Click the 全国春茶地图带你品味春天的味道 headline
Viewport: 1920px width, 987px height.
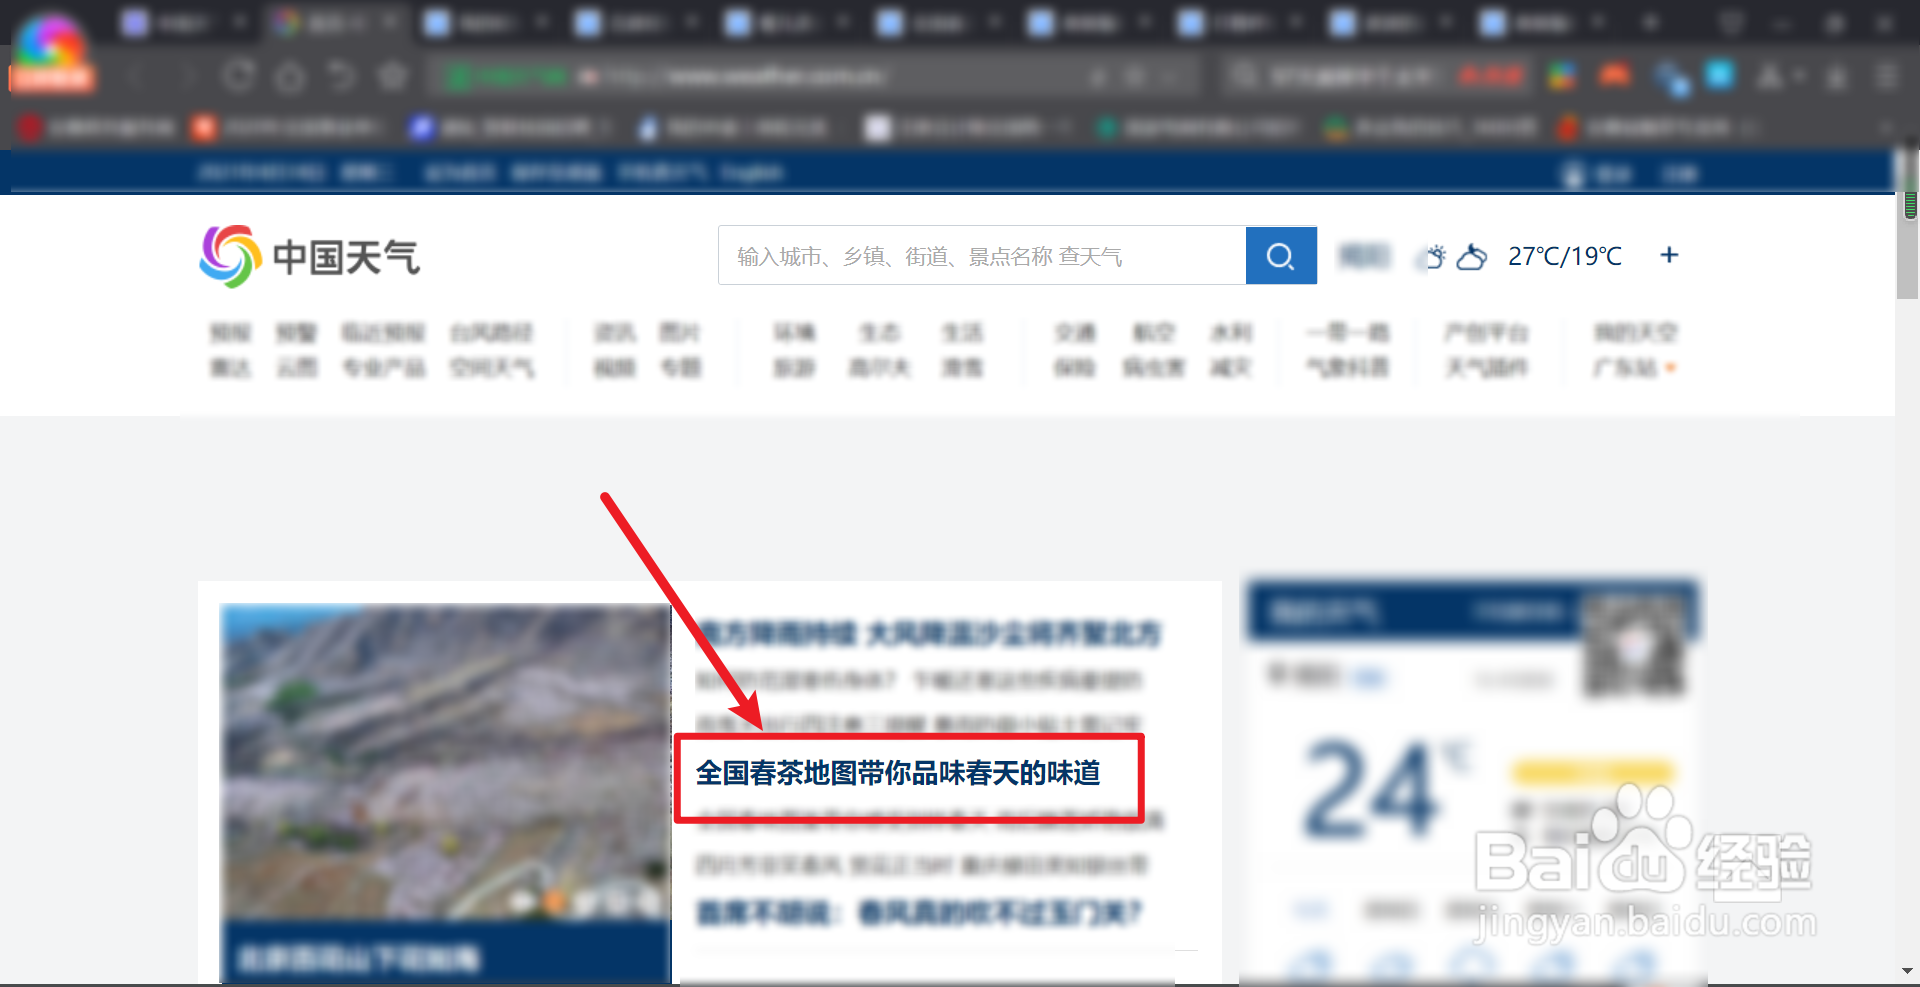(x=897, y=772)
